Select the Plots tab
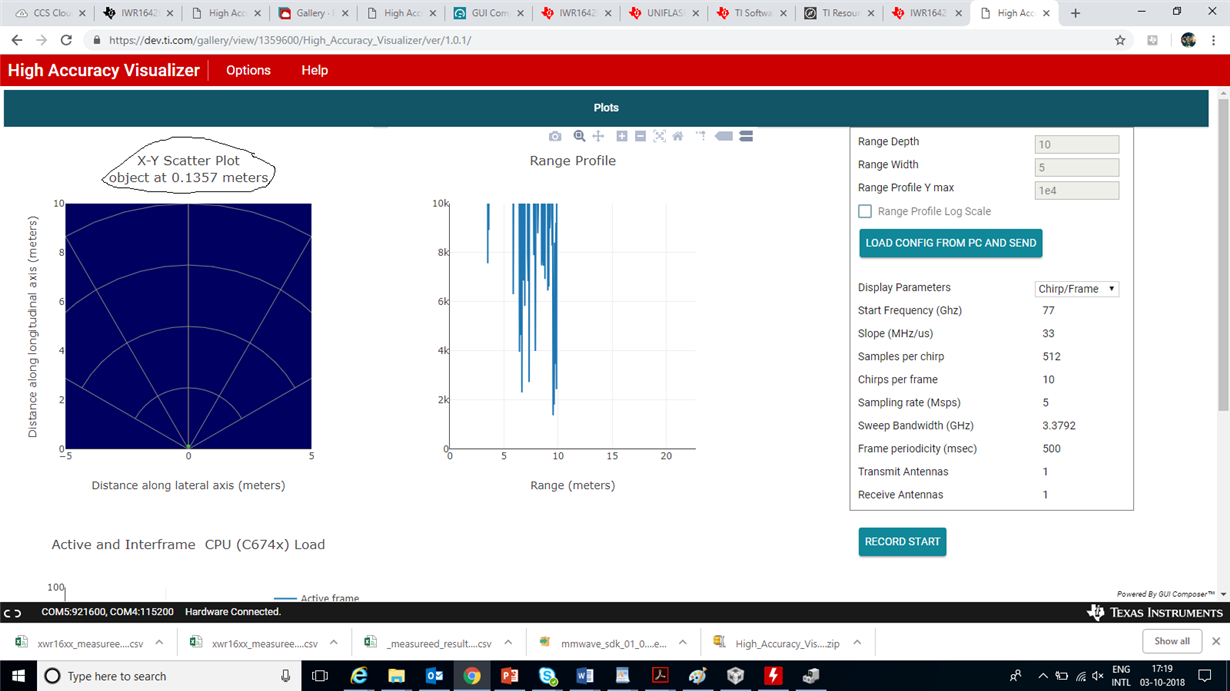The height and width of the screenshot is (691, 1230). coord(606,108)
